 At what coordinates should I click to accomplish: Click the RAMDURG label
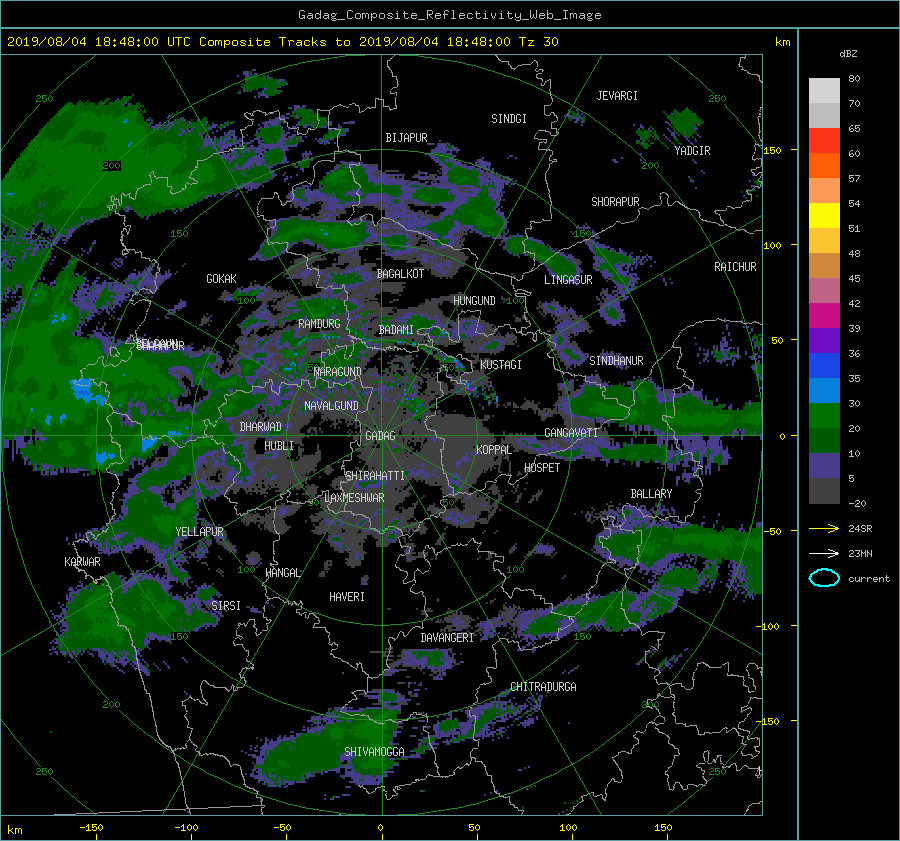click(319, 324)
